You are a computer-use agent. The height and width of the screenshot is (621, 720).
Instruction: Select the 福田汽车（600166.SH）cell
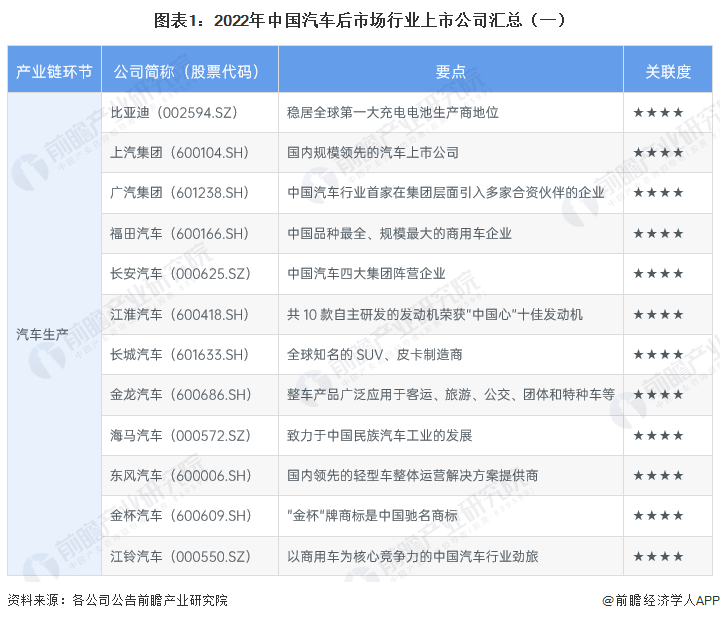190,233
